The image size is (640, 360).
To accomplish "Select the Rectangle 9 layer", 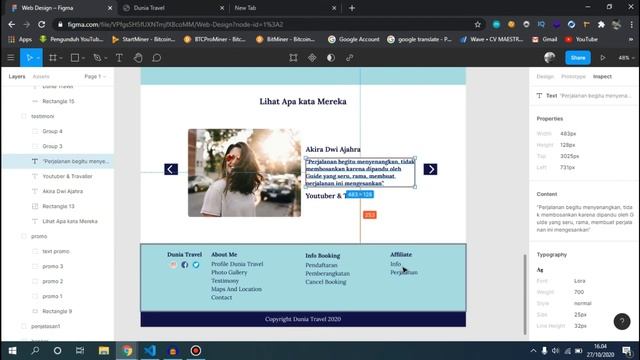I will point(57,311).
